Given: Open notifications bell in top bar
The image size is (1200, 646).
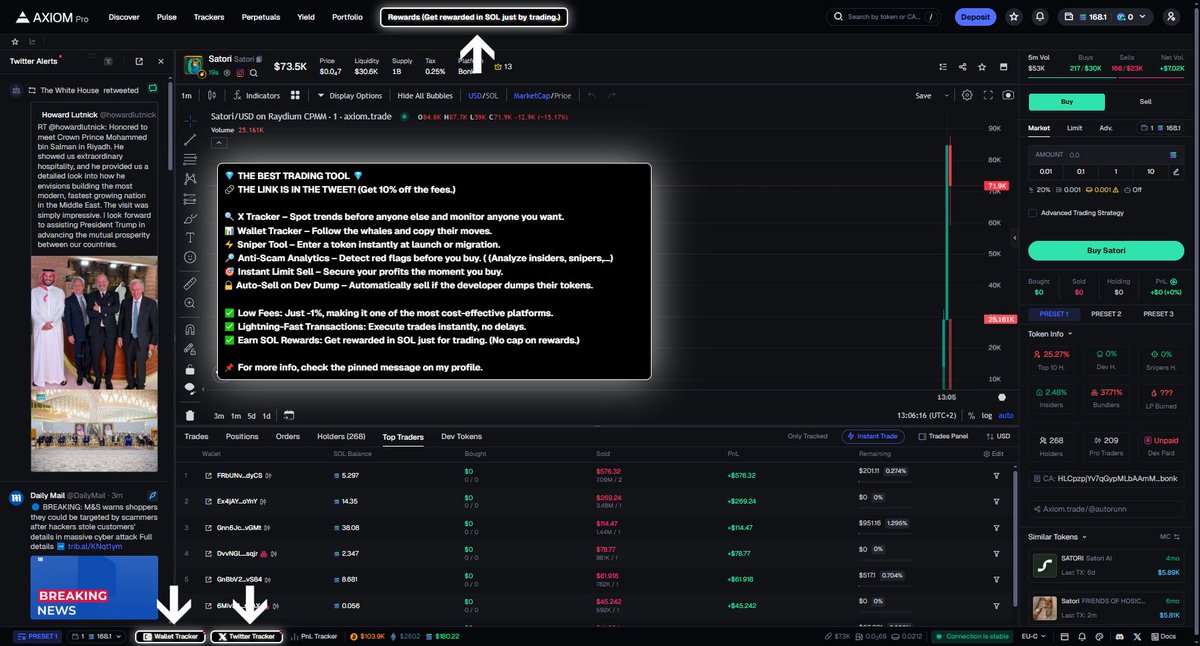Looking at the screenshot, I should tap(1040, 17).
